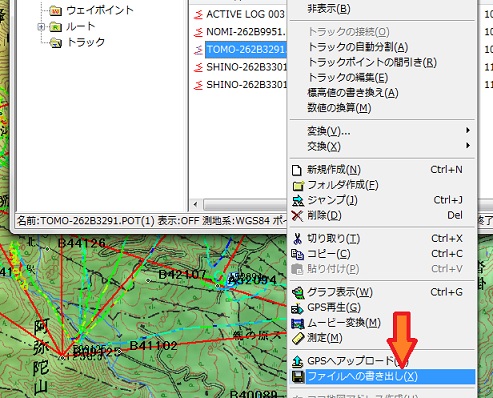Click the GPSへアップロード upload icon
Screen dimensions: 493x398
(297, 361)
